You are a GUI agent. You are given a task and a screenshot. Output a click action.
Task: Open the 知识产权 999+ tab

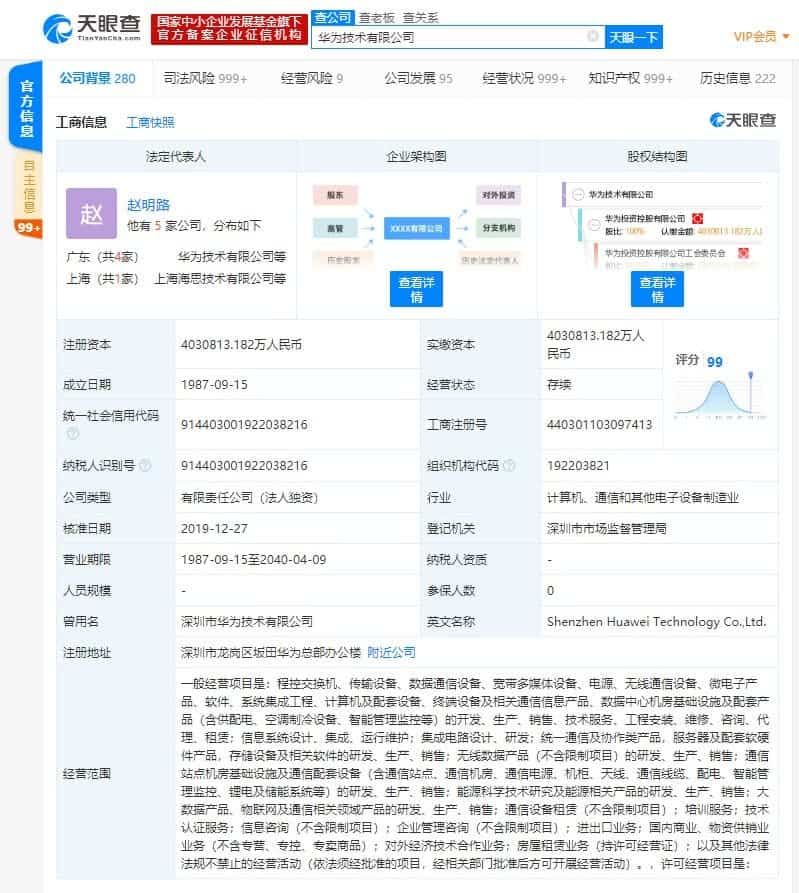(630, 78)
